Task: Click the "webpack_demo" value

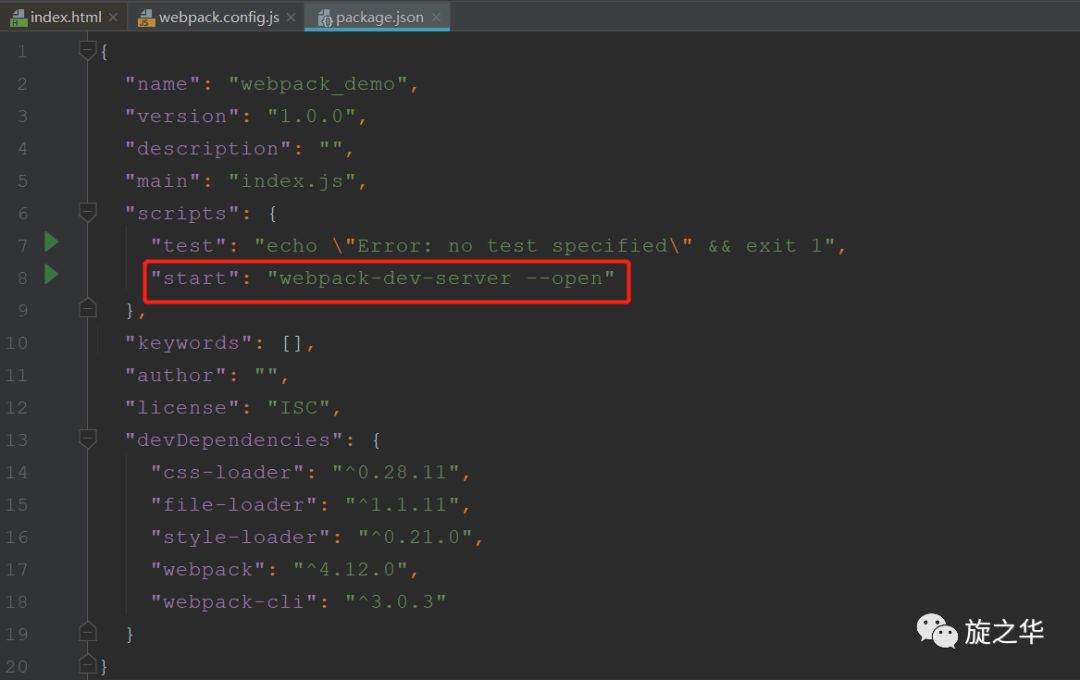Action: pyautogui.click(x=318, y=84)
